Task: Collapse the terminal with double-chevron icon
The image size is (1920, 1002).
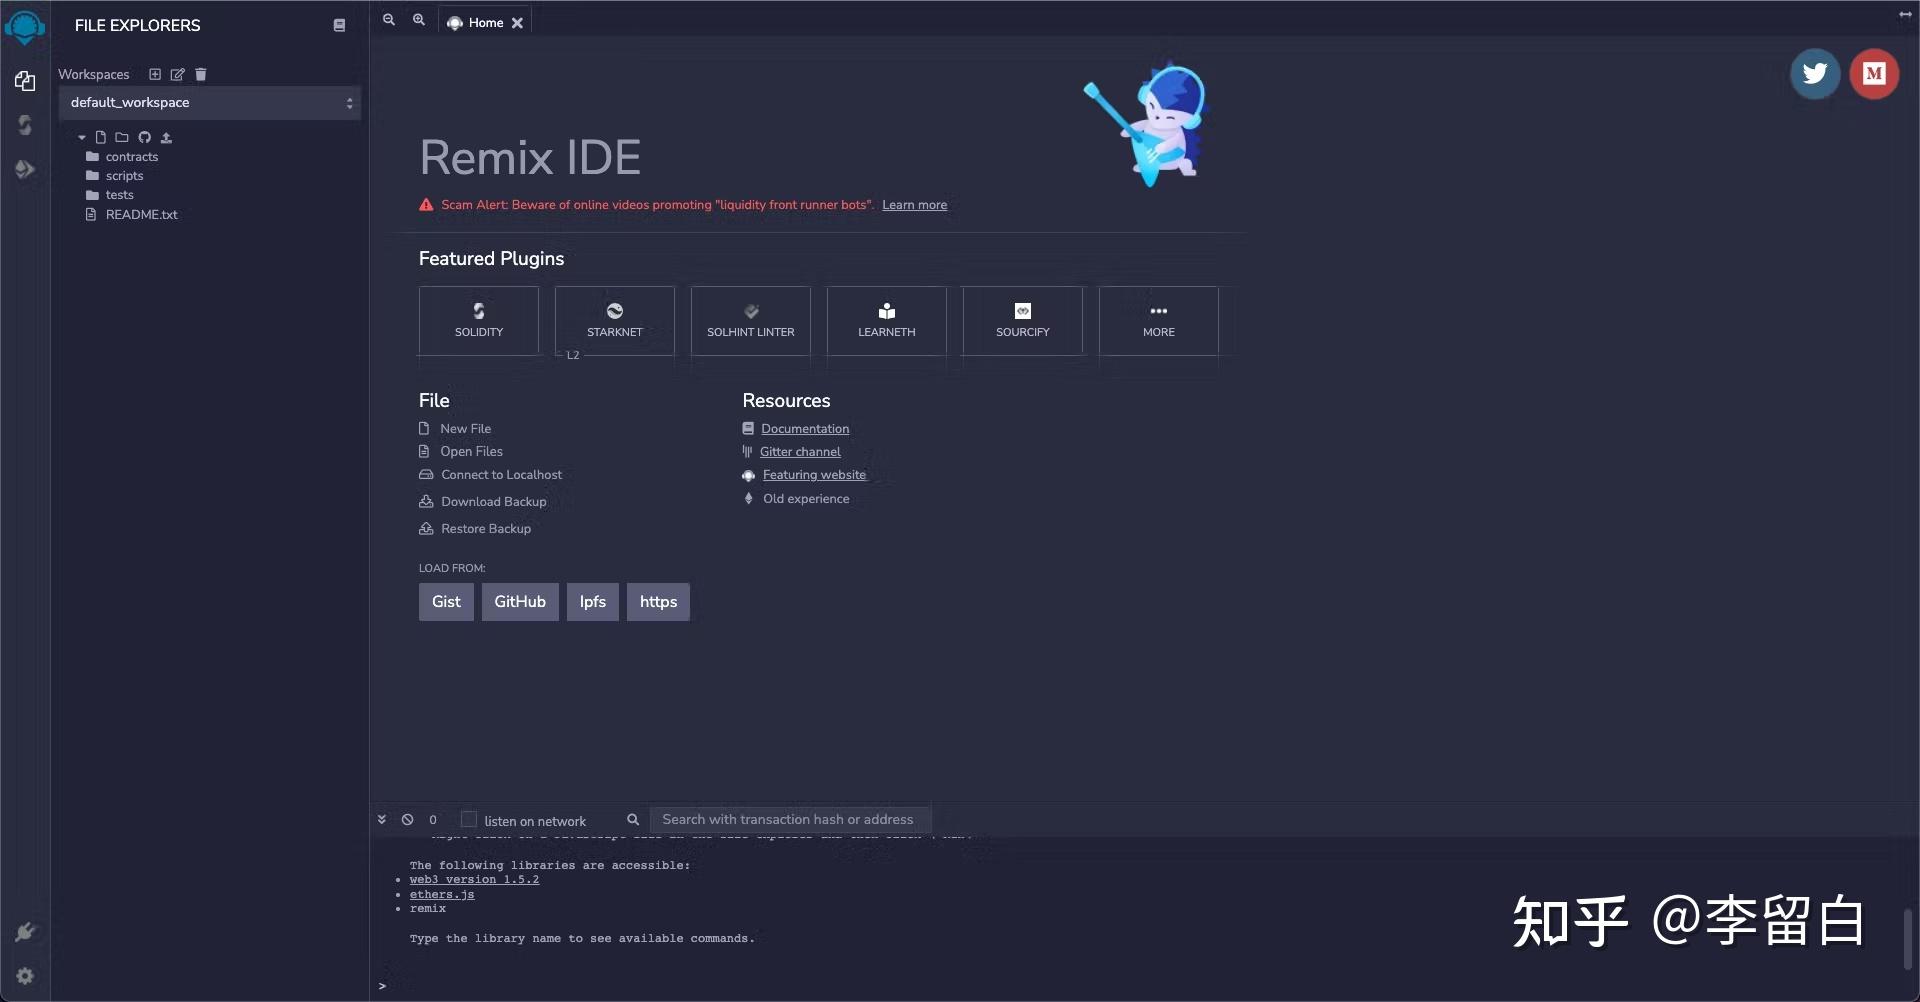Action: pos(382,820)
